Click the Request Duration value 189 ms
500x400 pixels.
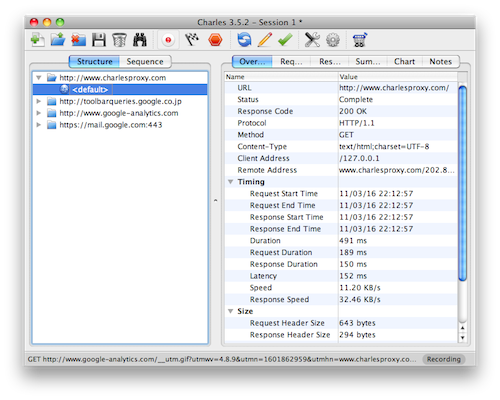coord(353,252)
